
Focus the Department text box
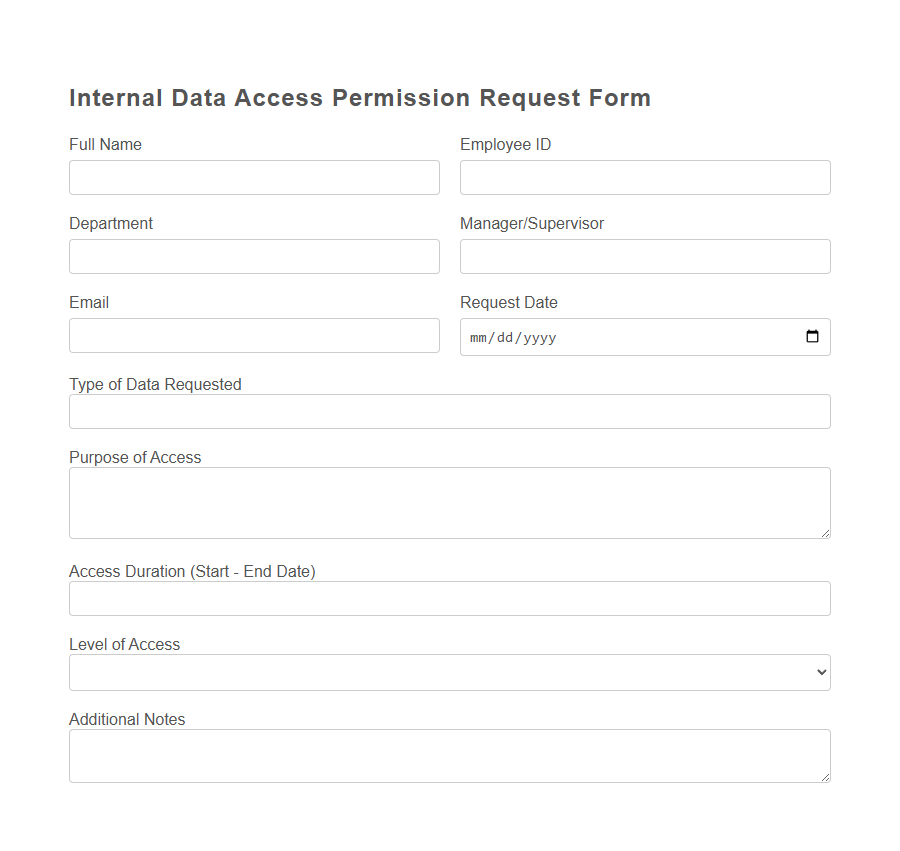pos(254,256)
